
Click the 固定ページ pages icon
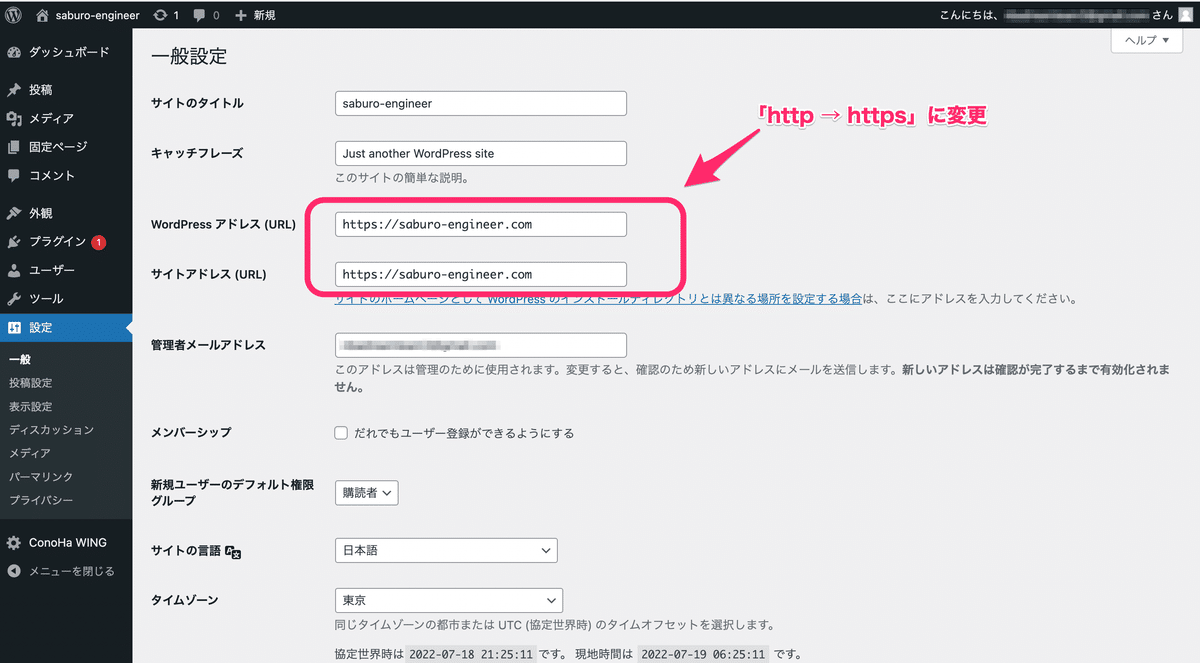[14, 147]
